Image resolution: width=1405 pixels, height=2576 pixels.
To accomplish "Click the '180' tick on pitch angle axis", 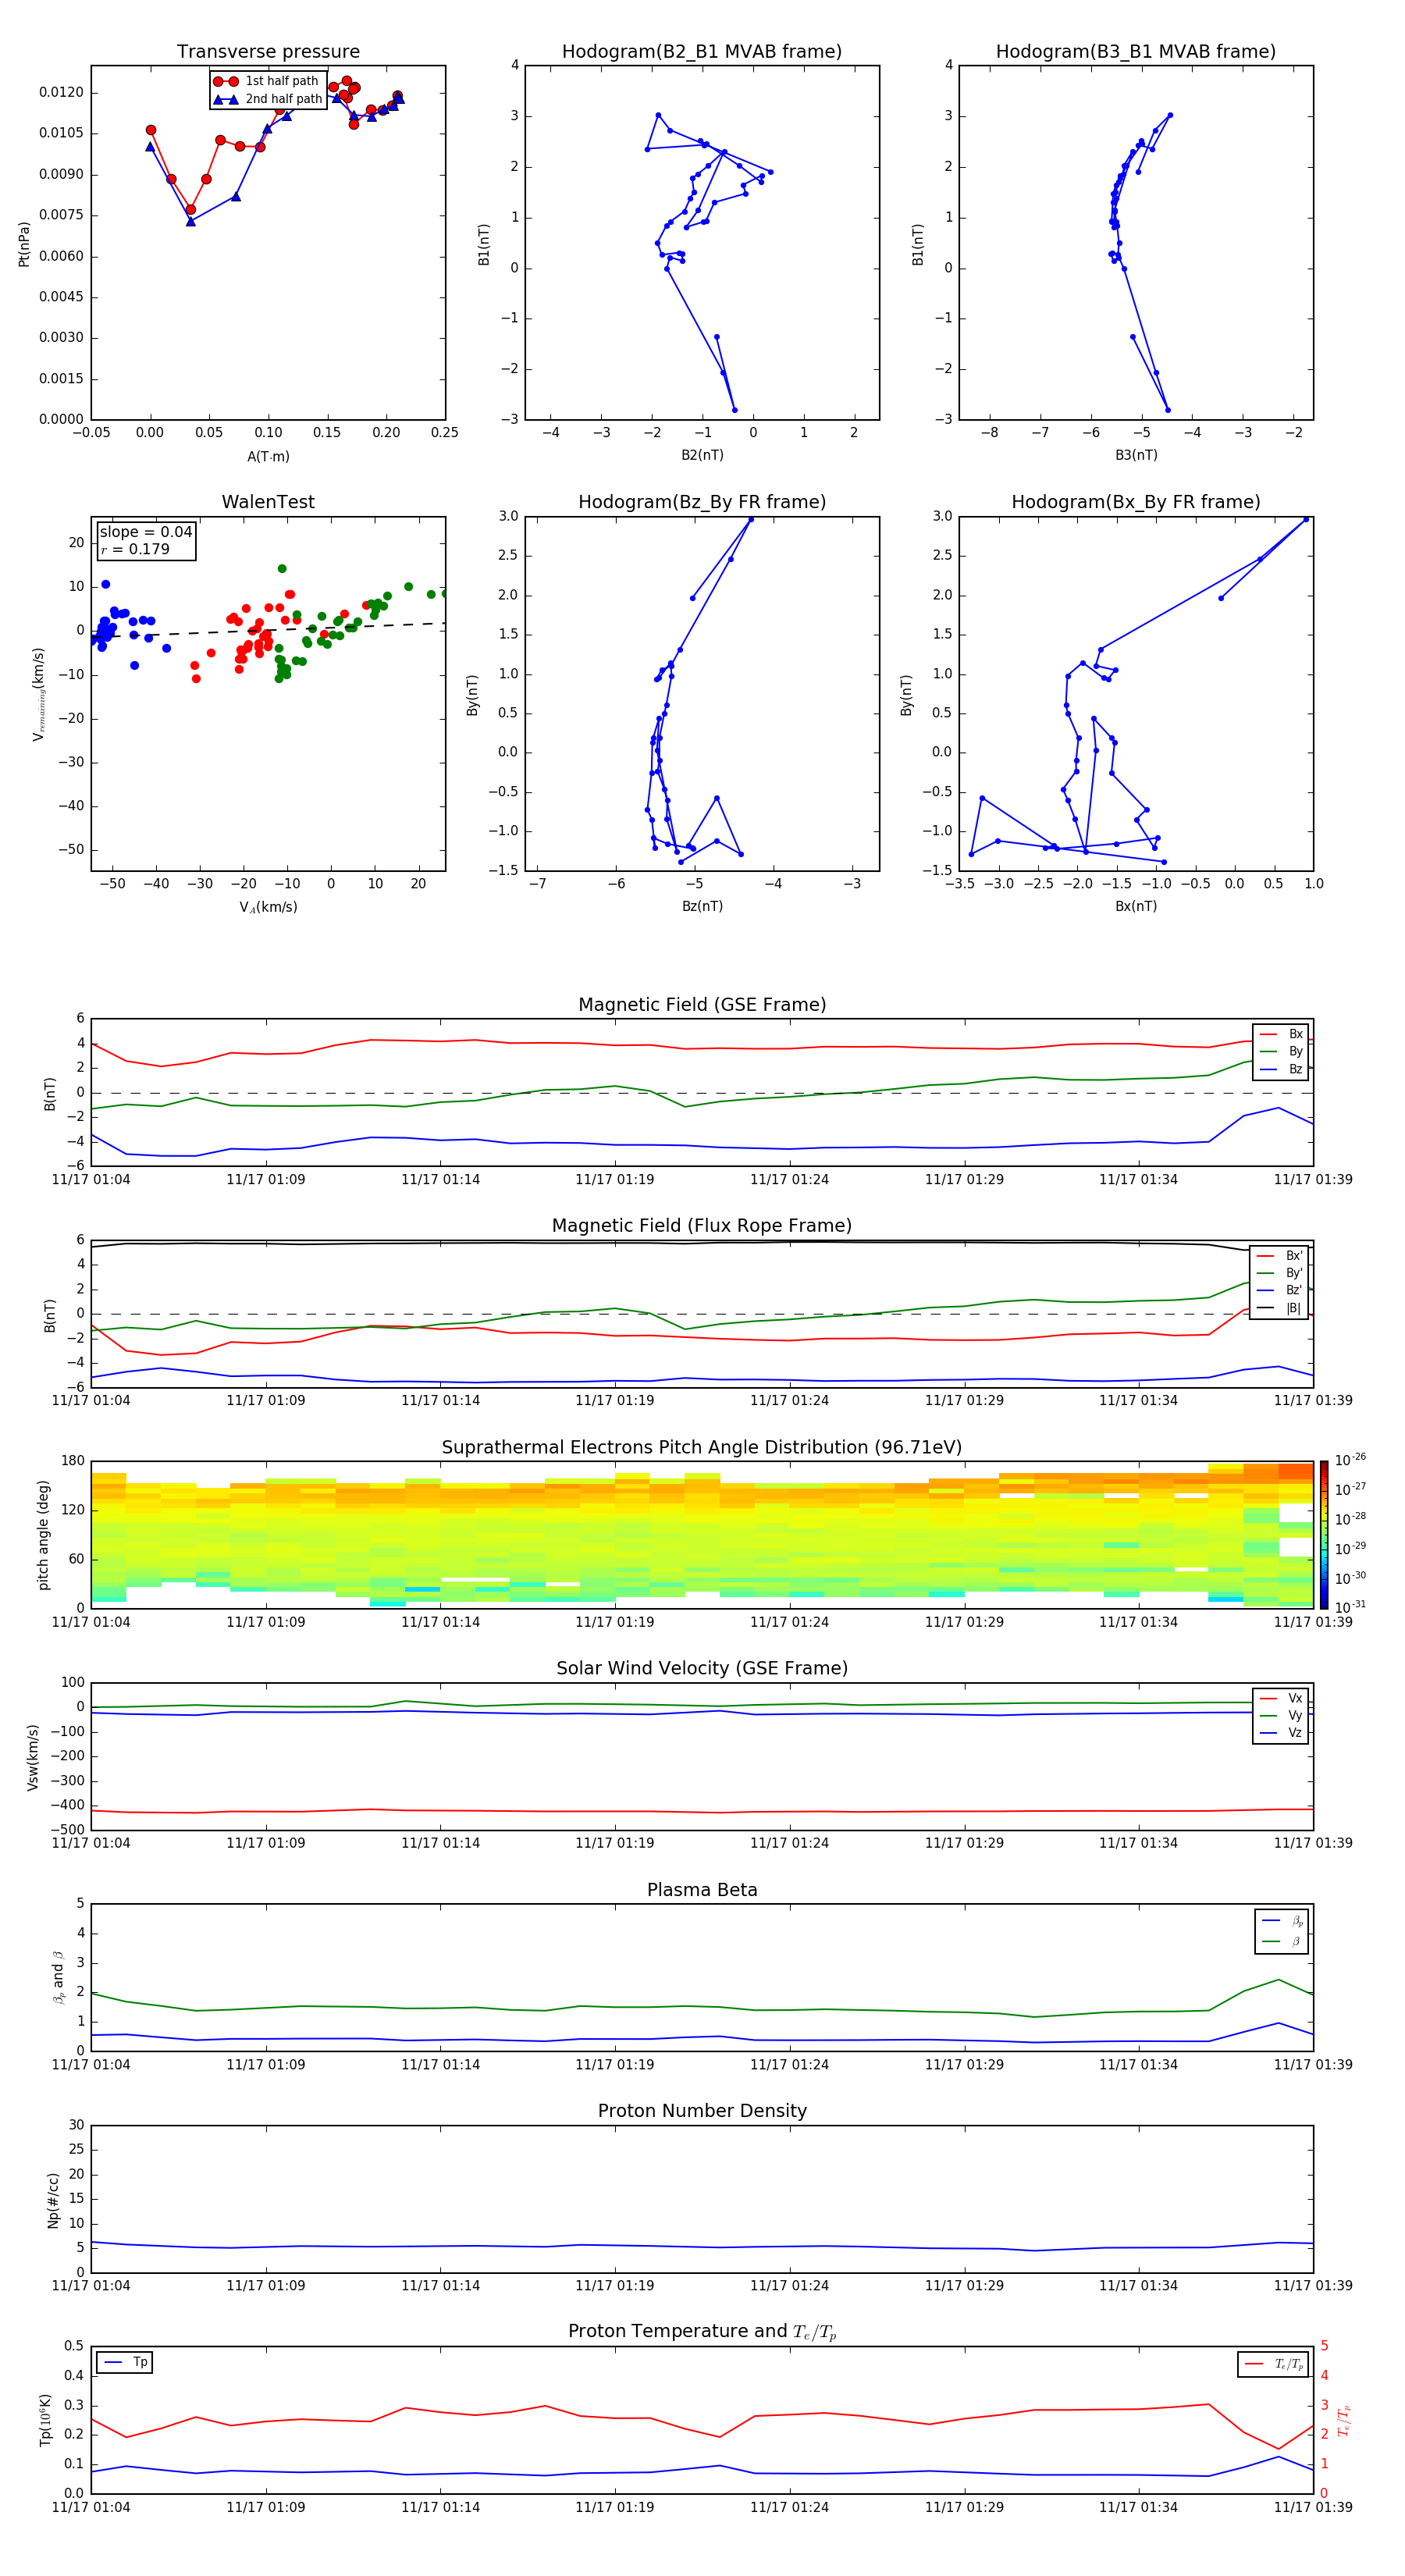I will [73, 1461].
